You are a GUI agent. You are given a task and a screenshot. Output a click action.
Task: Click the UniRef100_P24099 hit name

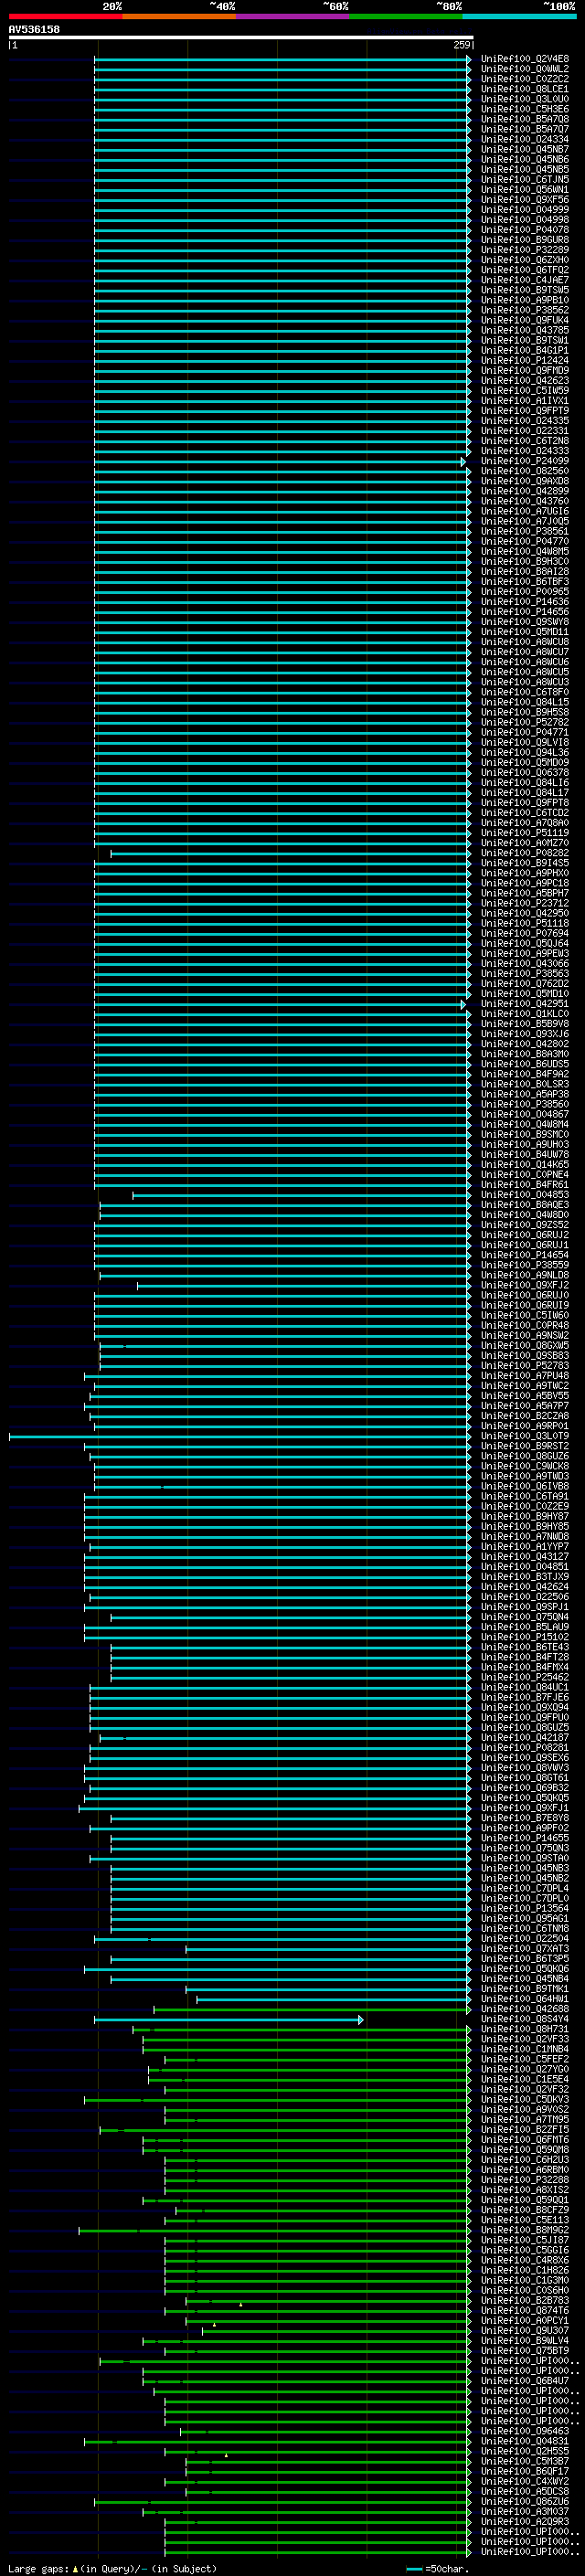pos(525,461)
